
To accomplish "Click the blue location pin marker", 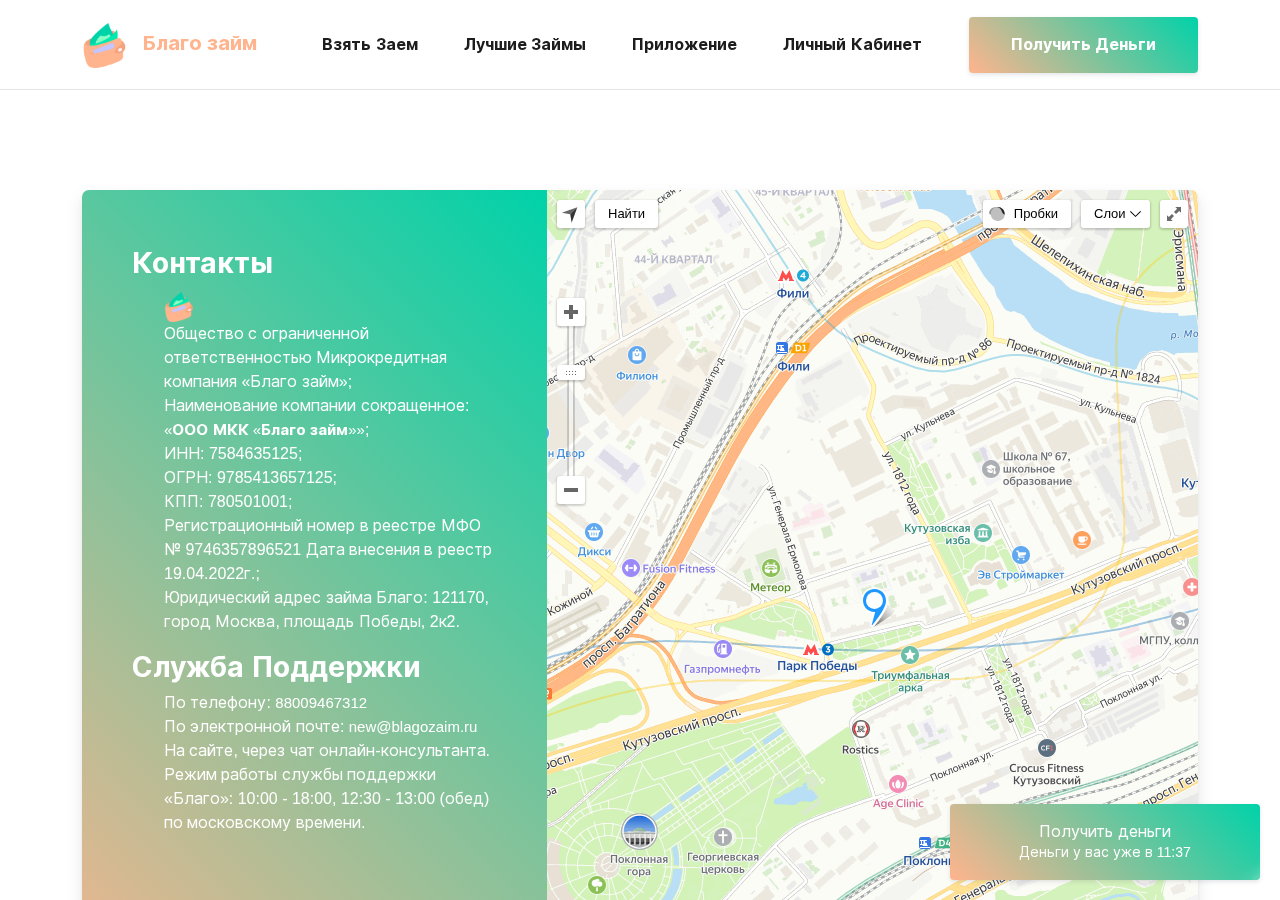I will (874, 606).
